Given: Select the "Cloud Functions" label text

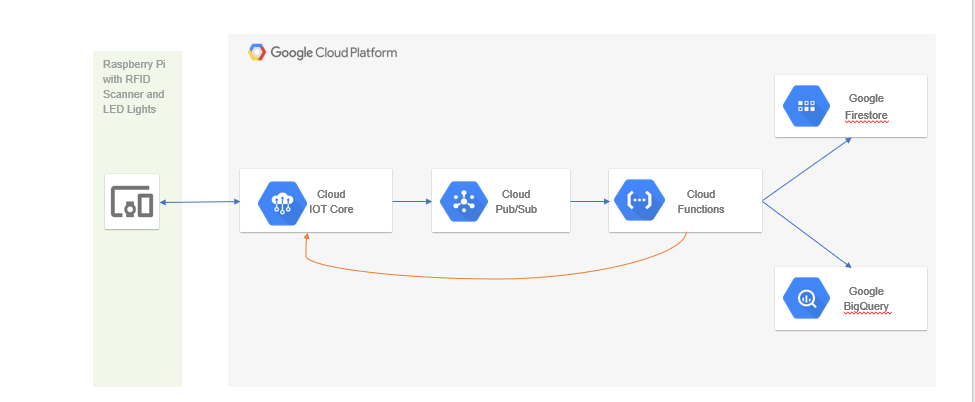Looking at the screenshot, I should pos(701,202).
